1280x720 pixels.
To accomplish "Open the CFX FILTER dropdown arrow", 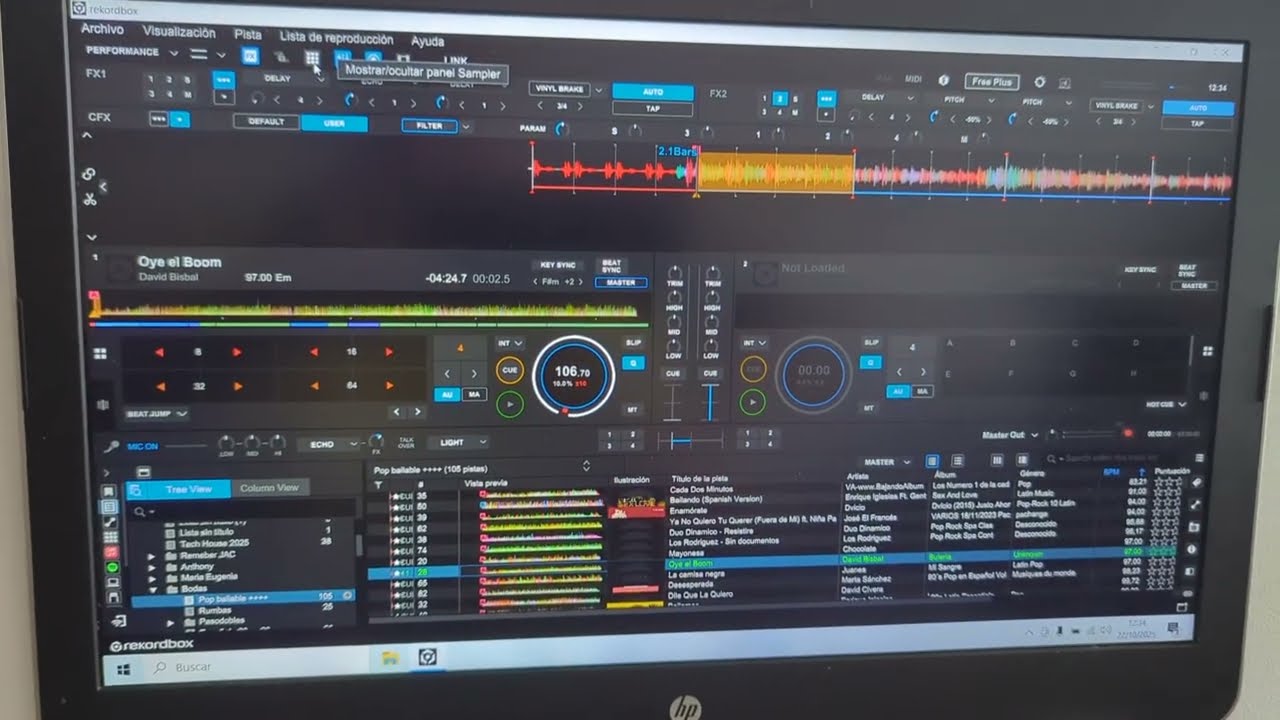I will pyautogui.click(x=465, y=127).
